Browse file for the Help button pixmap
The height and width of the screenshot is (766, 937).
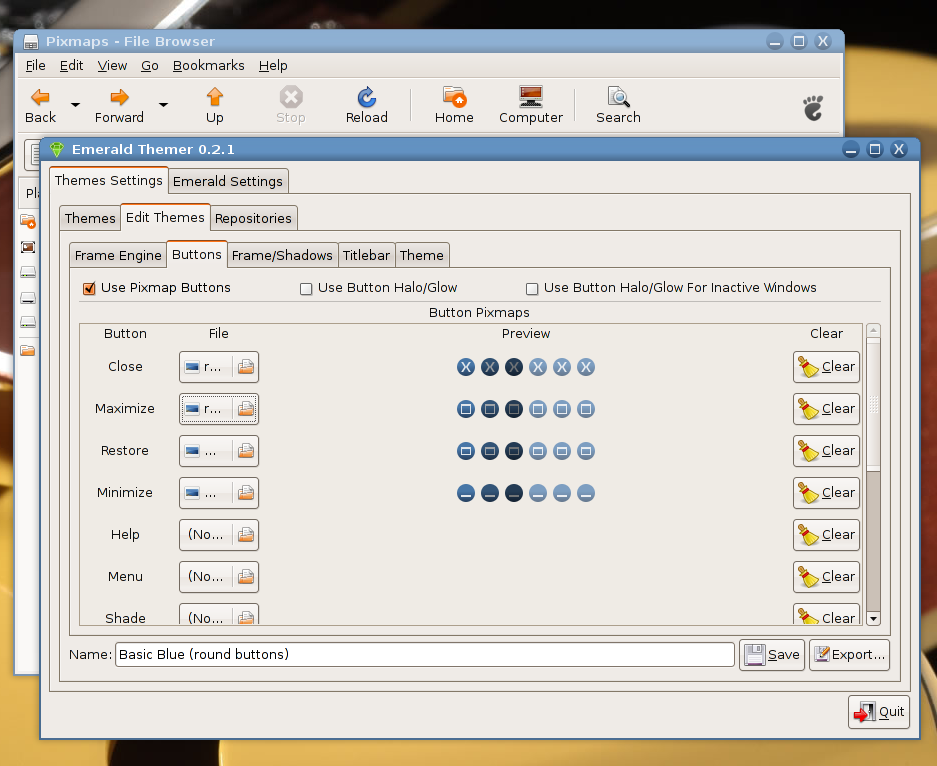pos(246,535)
